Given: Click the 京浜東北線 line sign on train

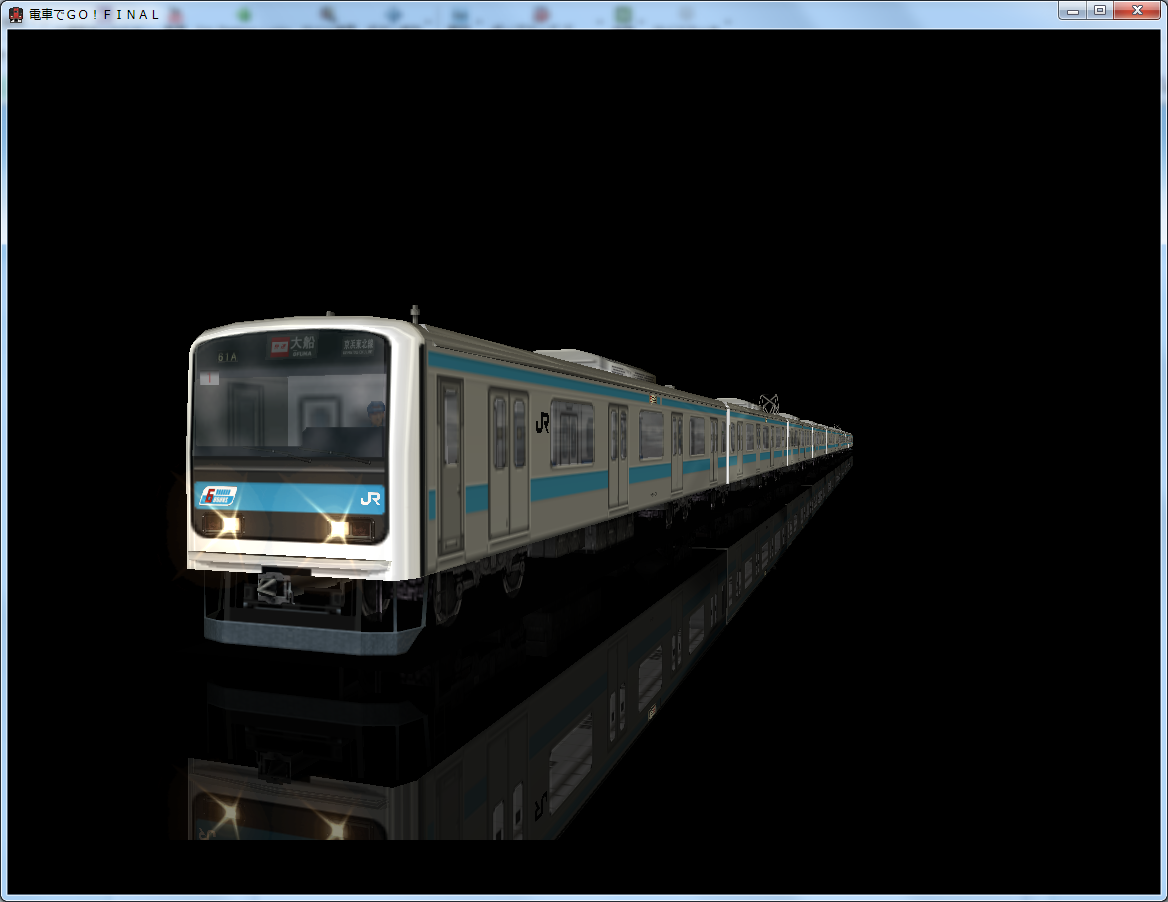Looking at the screenshot, I should click(x=358, y=346).
